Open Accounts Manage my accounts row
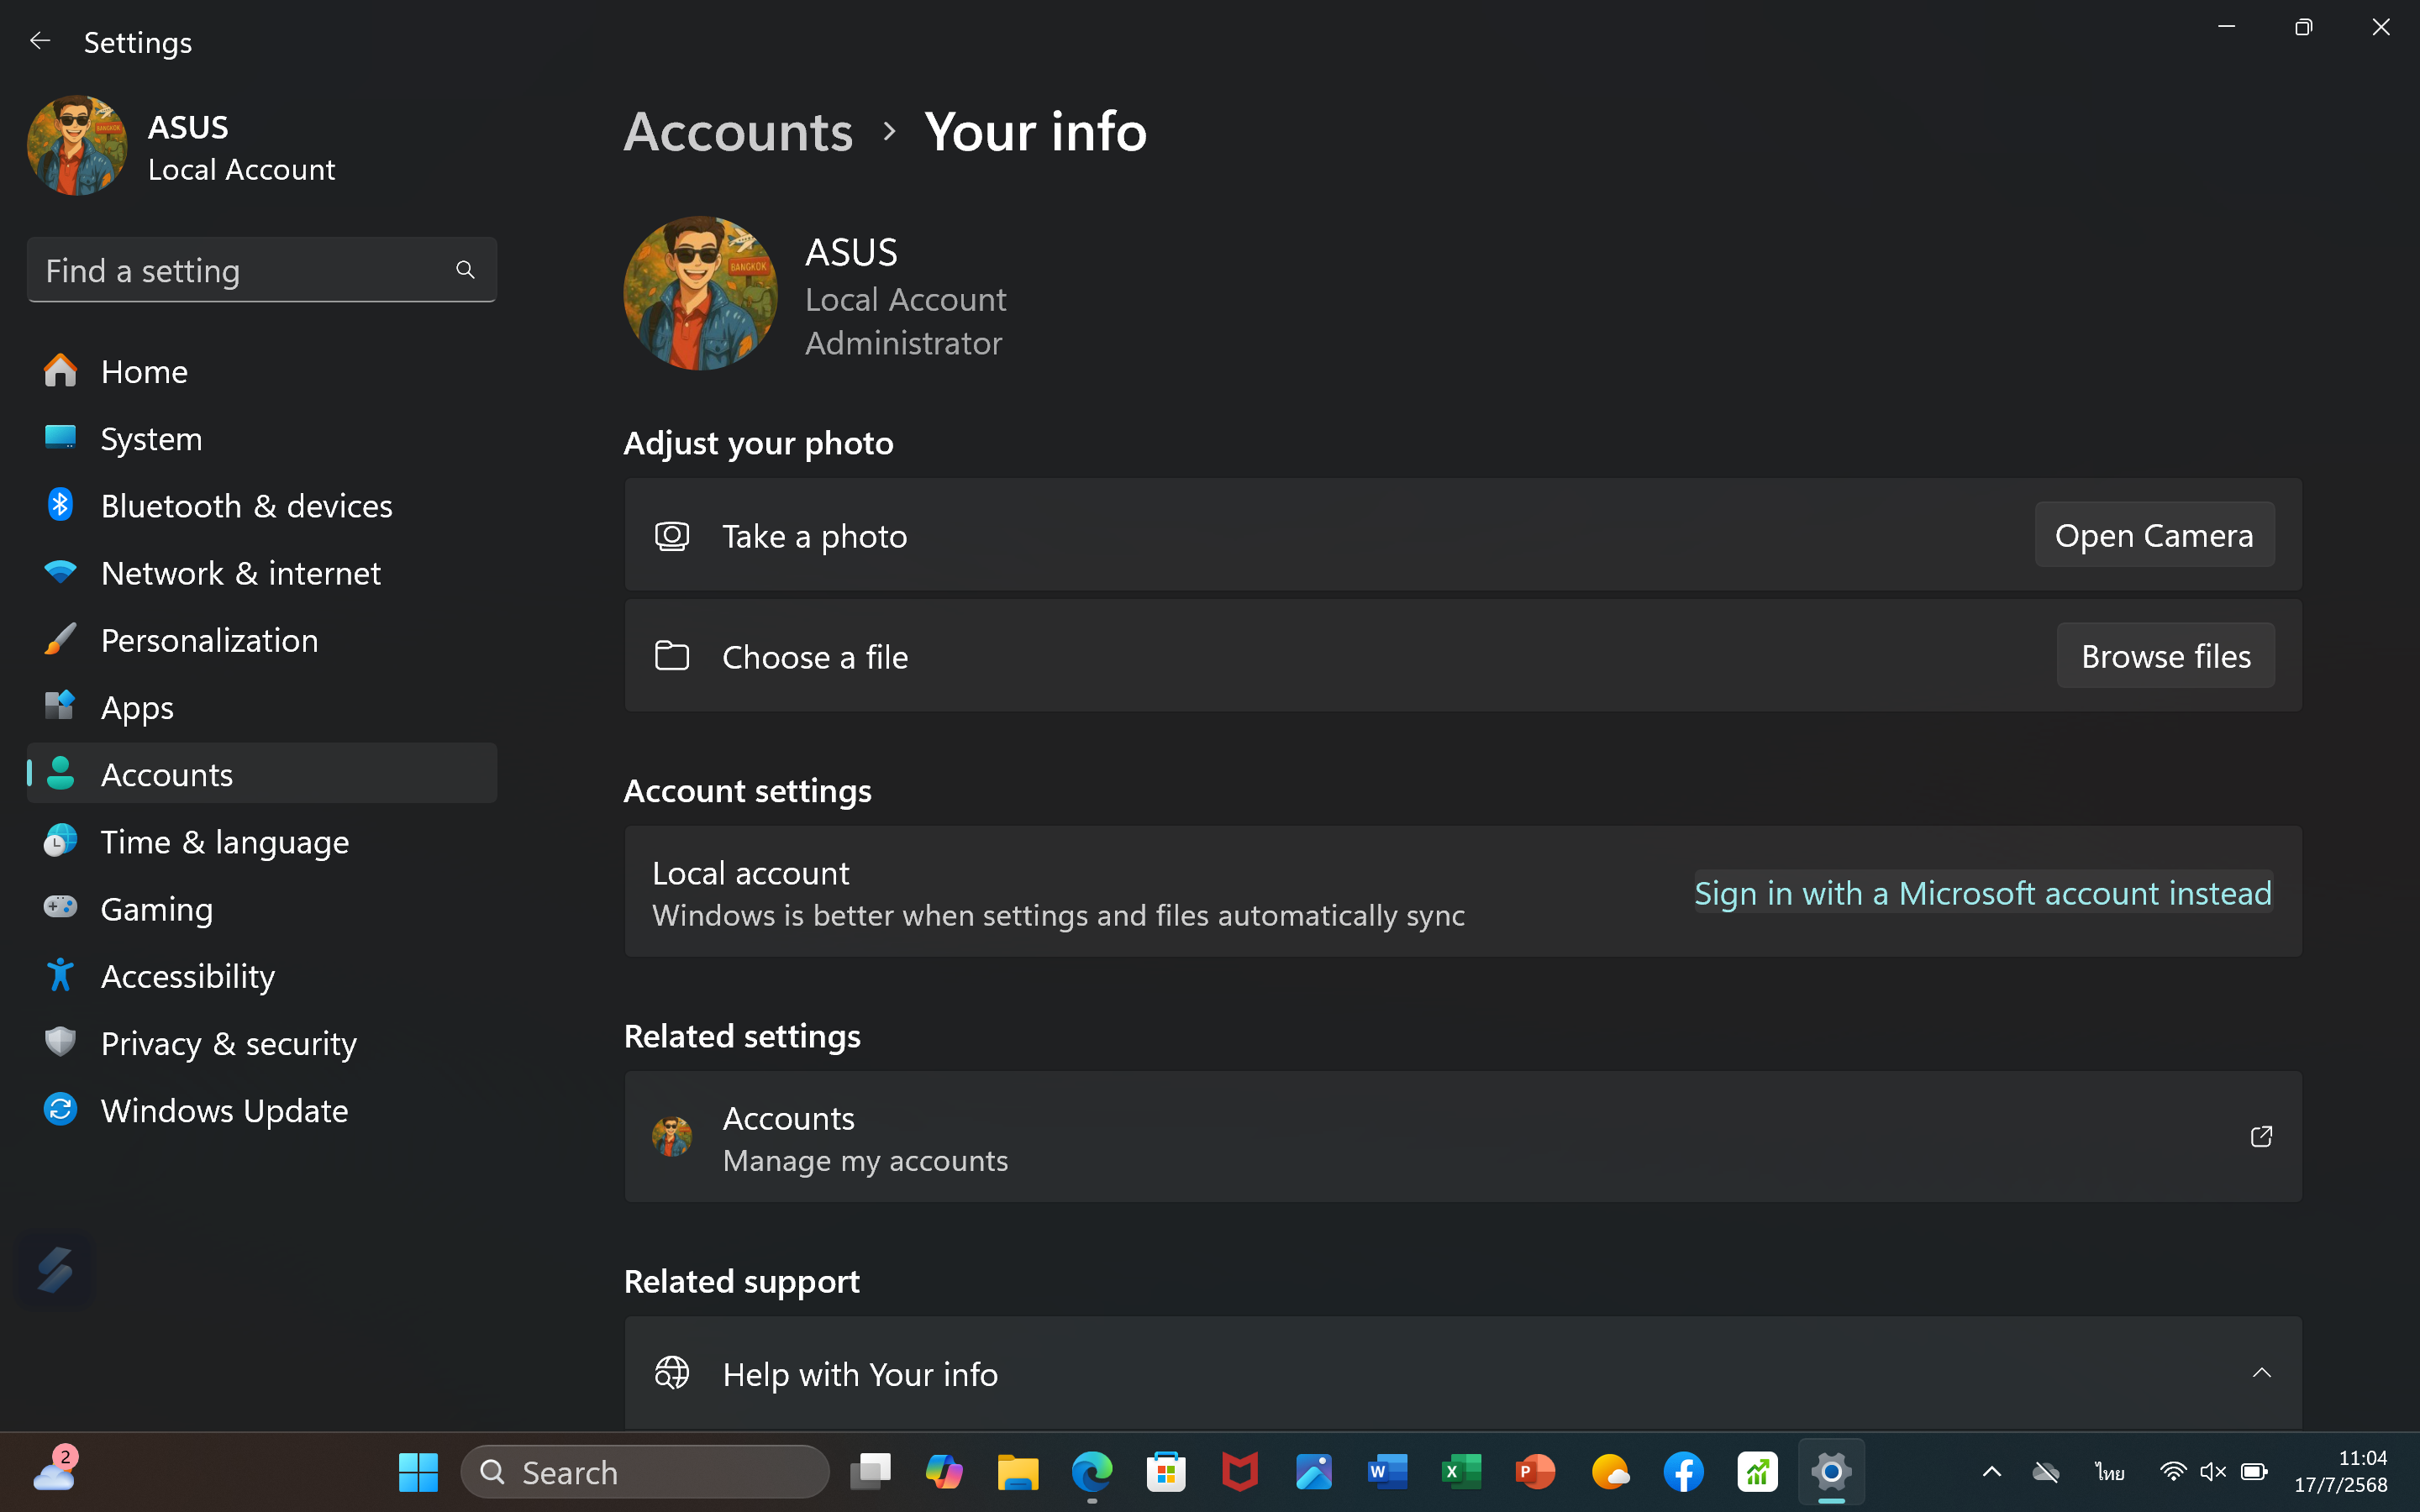This screenshot has width=2420, height=1512. [x=1463, y=1137]
